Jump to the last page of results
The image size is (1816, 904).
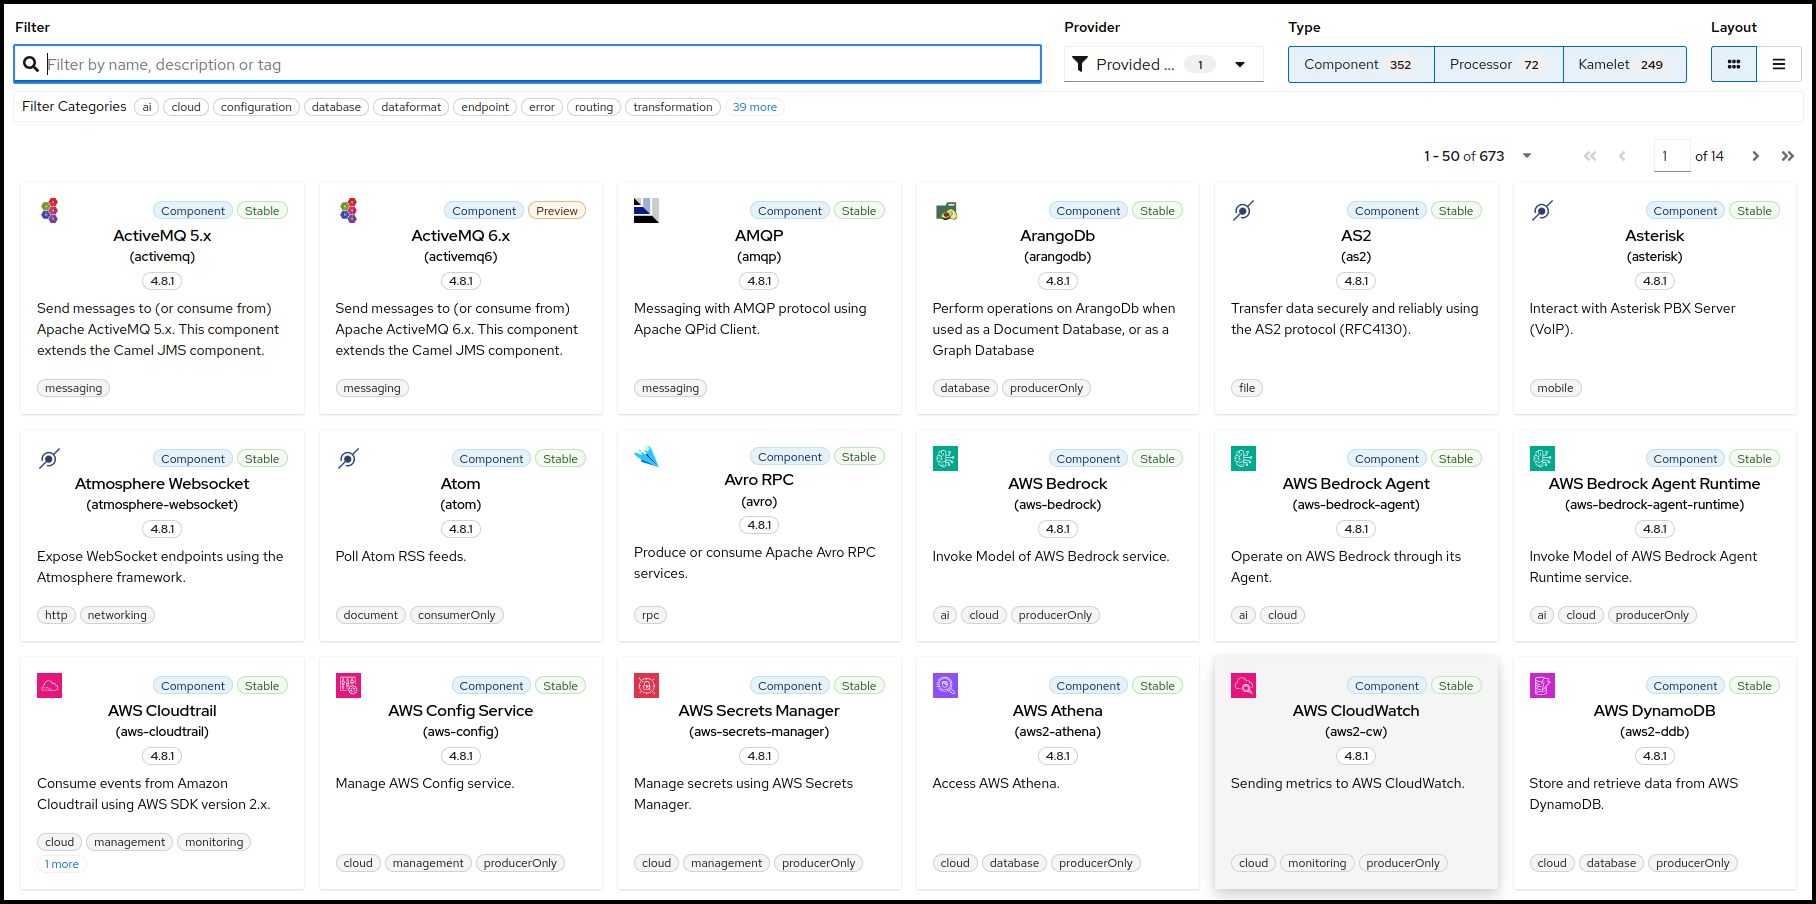pos(1789,156)
